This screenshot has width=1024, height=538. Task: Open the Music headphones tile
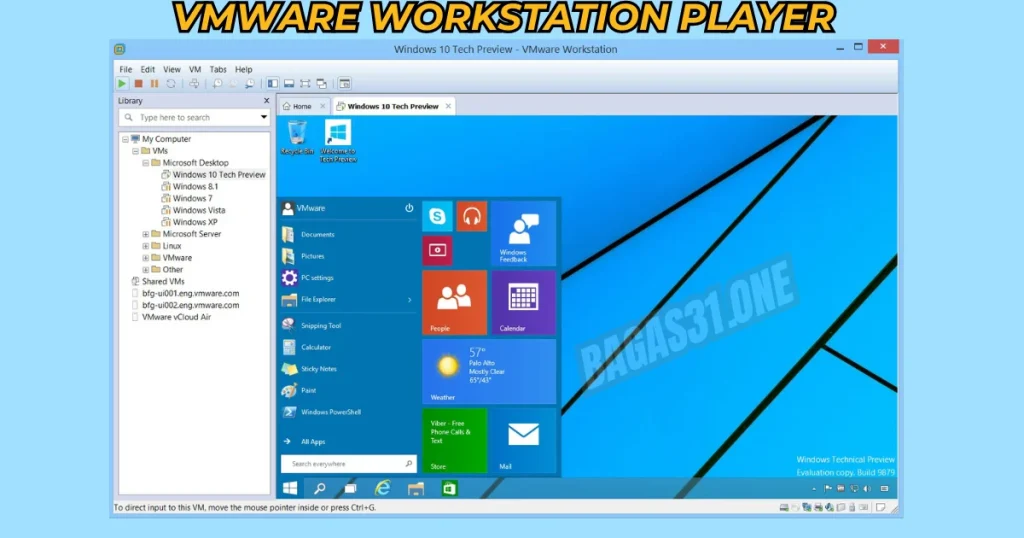472,216
